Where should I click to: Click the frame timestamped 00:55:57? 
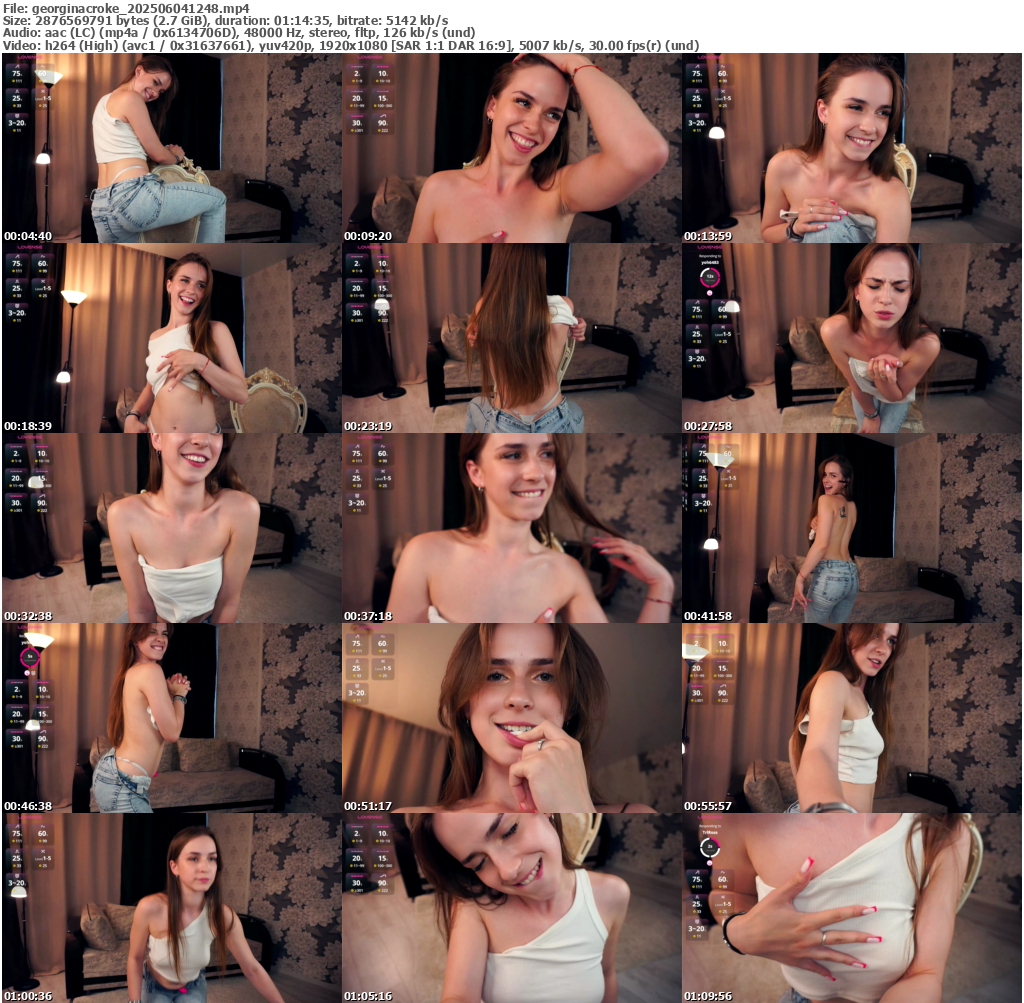pyautogui.click(x=851, y=718)
